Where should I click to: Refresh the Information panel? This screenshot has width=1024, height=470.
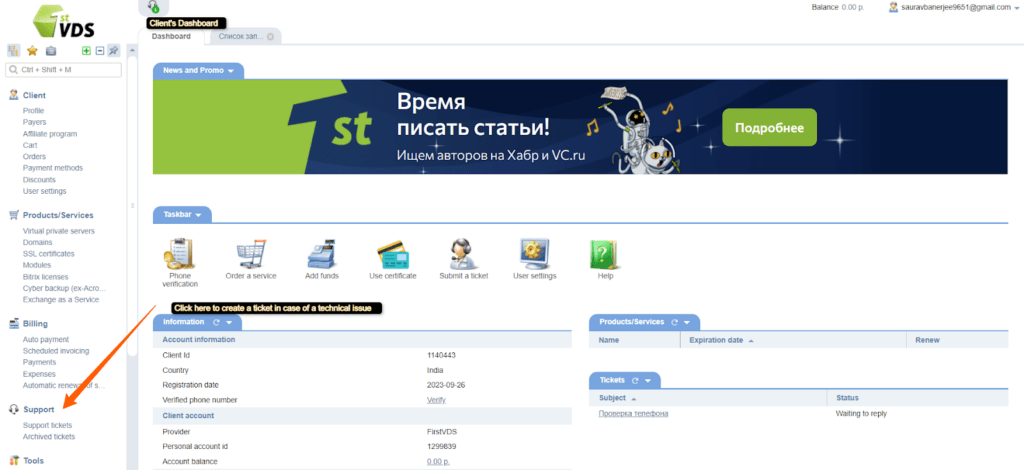tap(216, 322)
